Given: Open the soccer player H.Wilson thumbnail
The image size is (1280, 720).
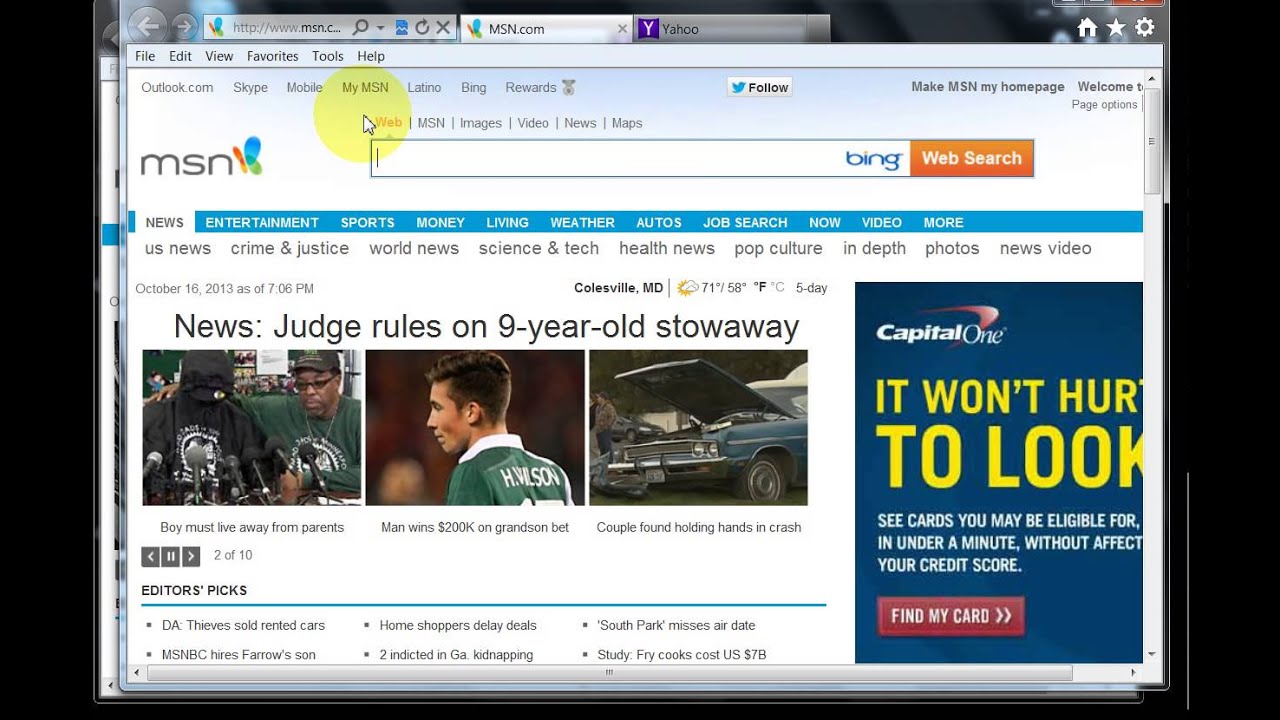Looking at the screenshot, I should pyautogui.click(x=475, y=427).
